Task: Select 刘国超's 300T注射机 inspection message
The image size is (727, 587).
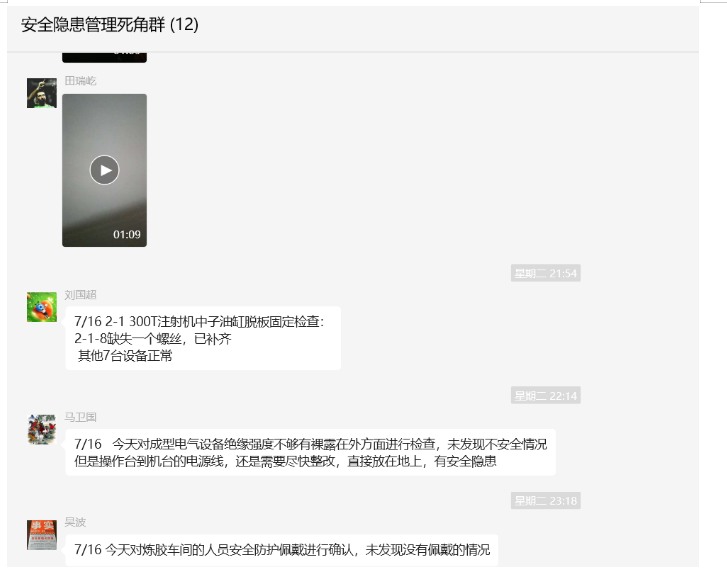Action: click(203, 338)
